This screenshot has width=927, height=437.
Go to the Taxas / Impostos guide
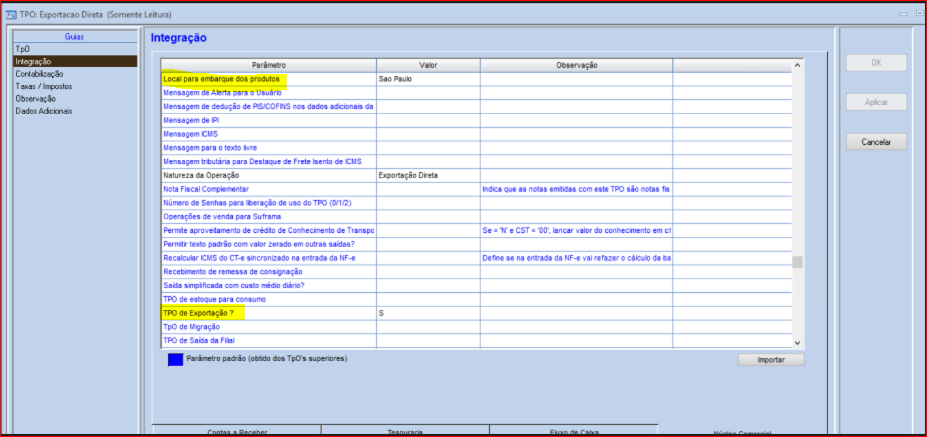click(x=43, y=86)
